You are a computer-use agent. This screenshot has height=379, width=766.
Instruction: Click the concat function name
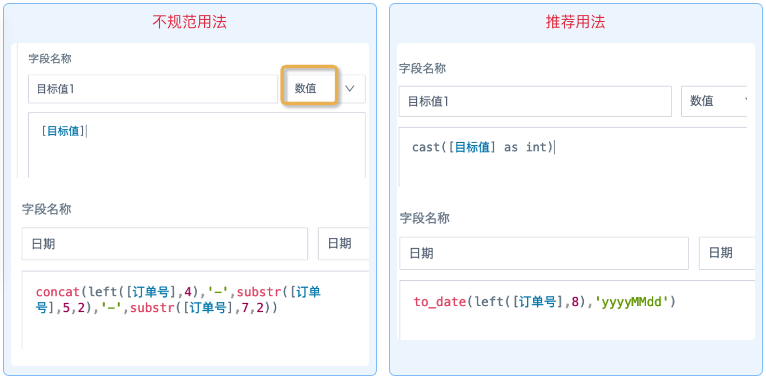(x=58, y=292)
